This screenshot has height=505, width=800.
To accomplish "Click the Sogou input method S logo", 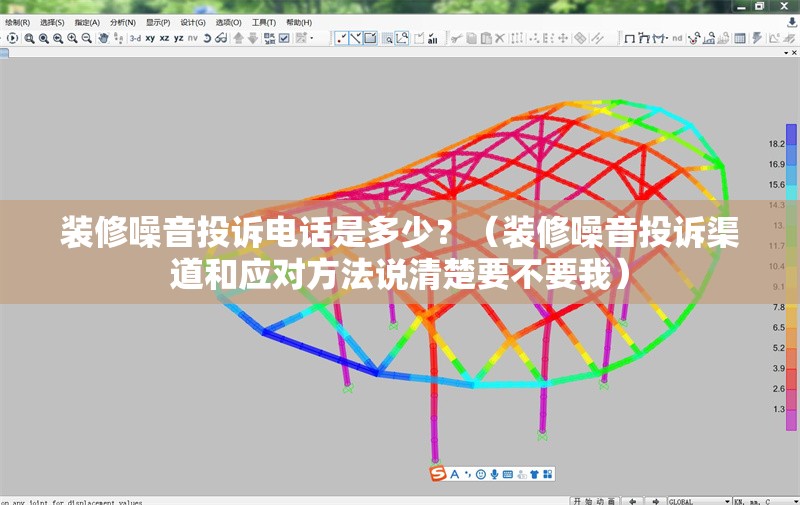I will point(438,474).
